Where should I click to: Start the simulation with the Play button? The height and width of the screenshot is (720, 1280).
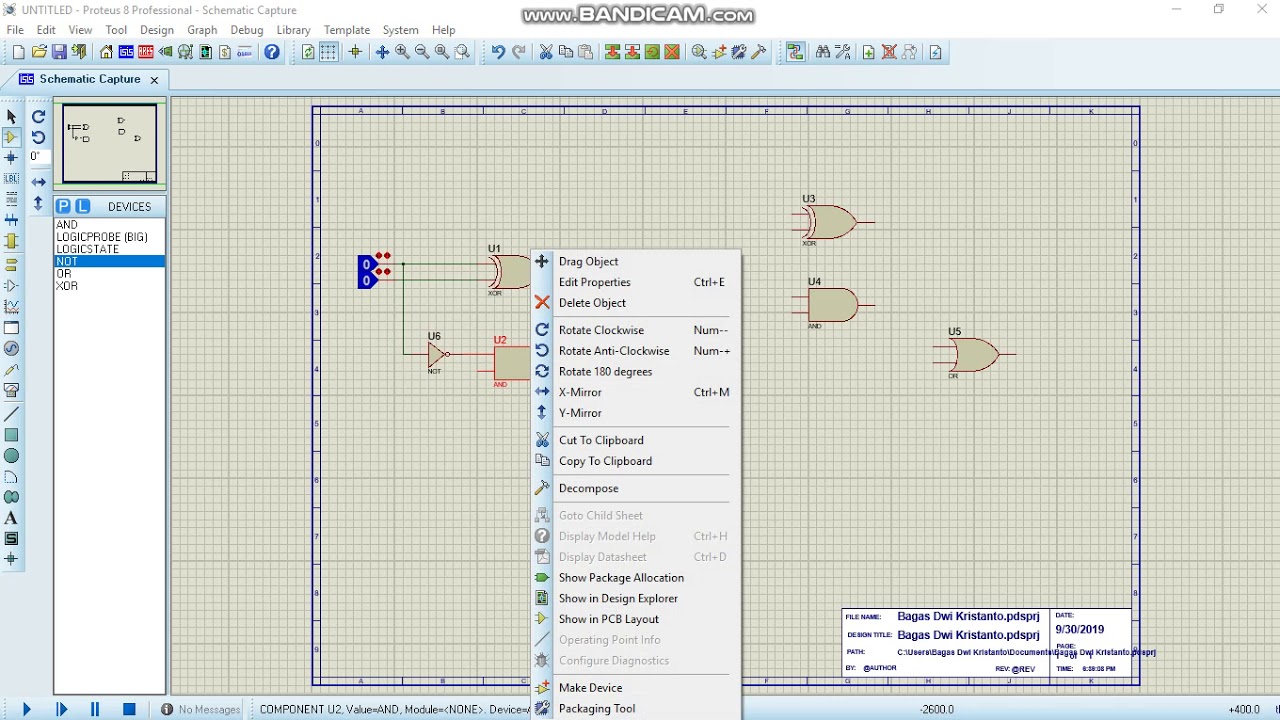[26, 709]
